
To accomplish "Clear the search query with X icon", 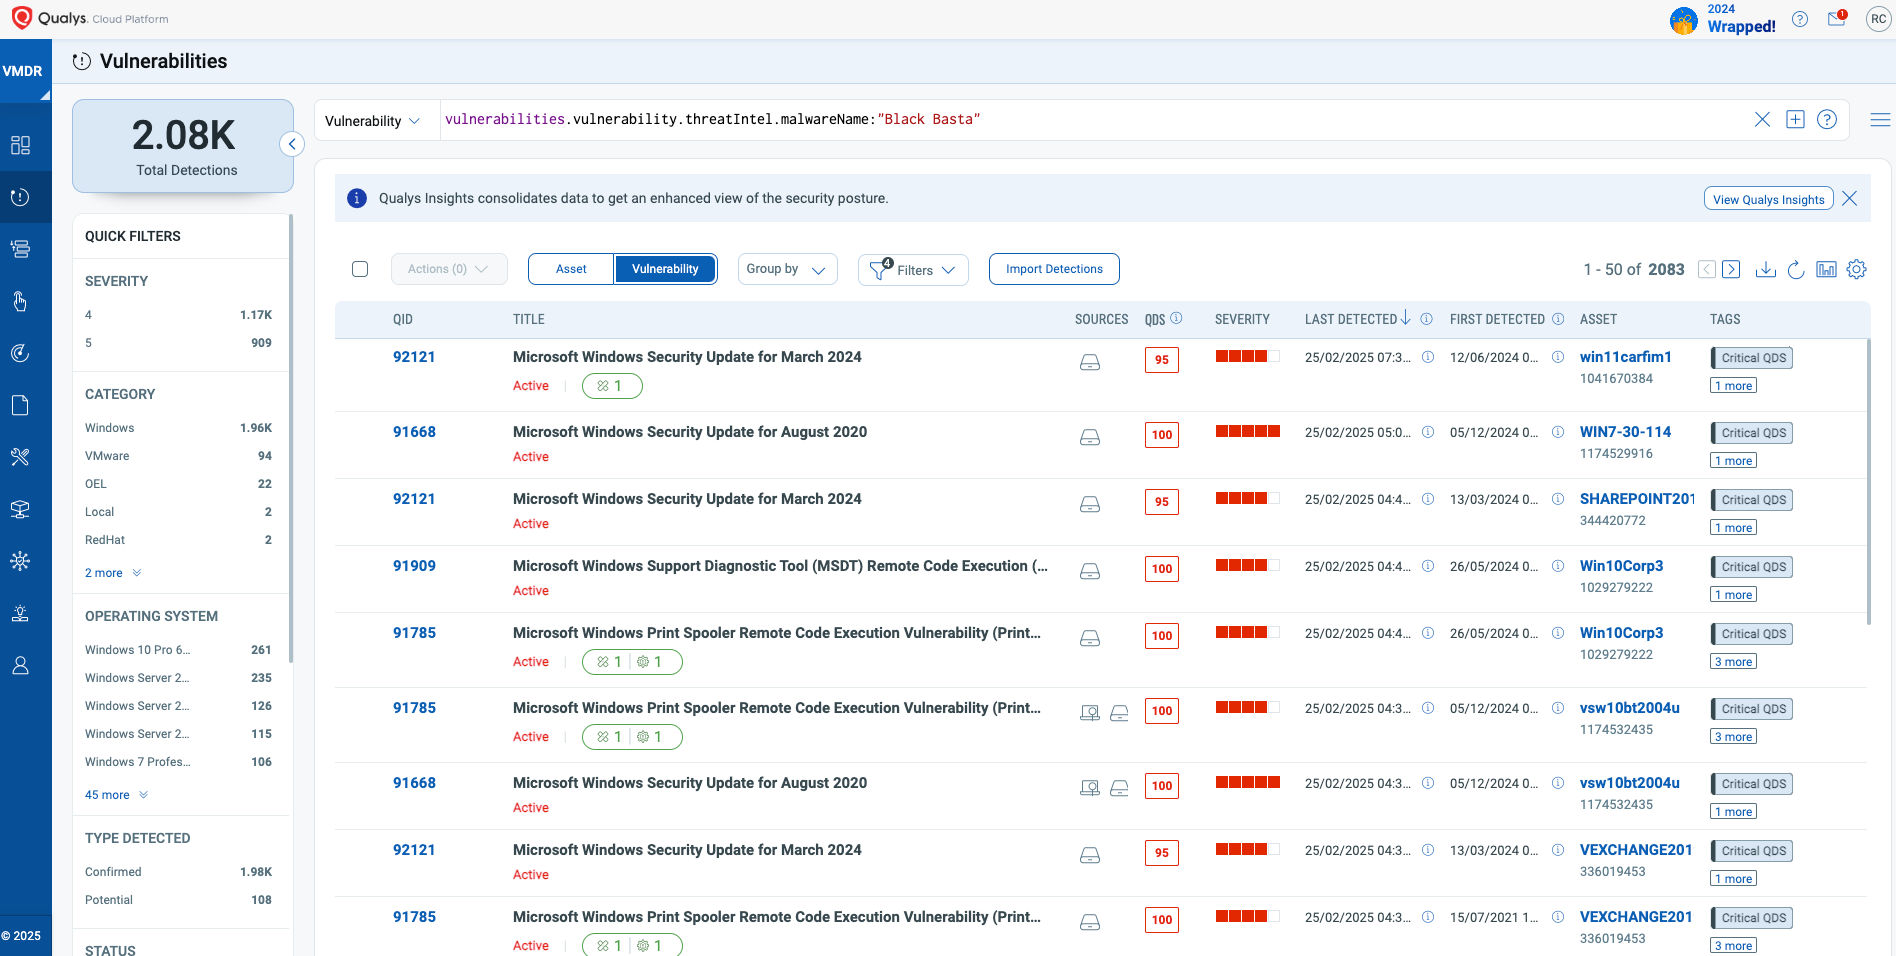I will pos(1762,120).
